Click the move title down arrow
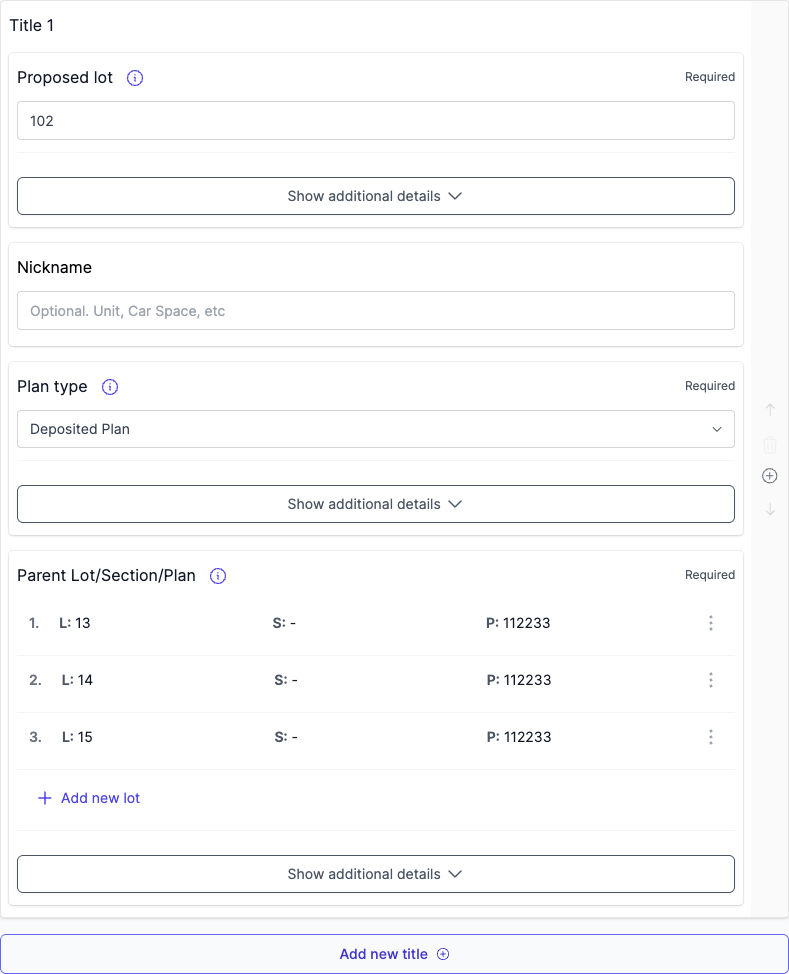The width and height of the screenshot is (789, 974). (770, 509)
